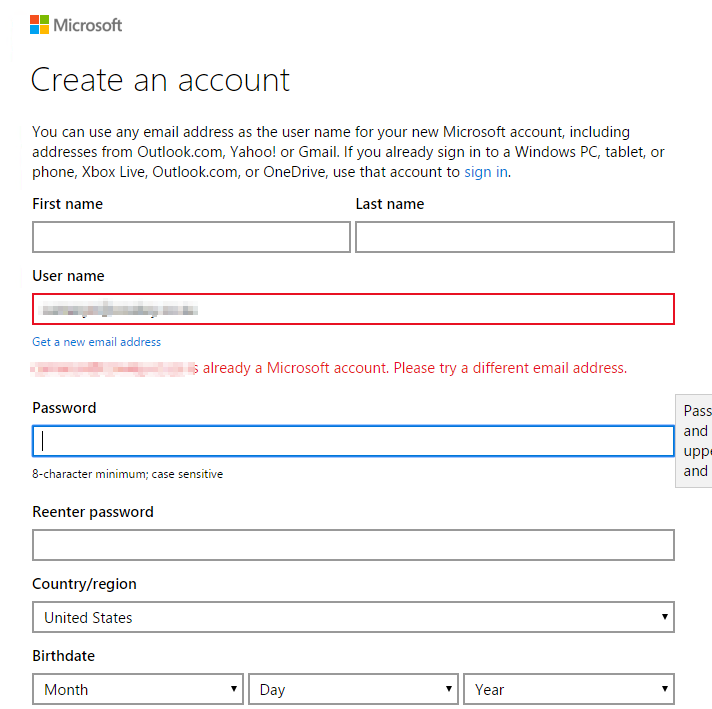Select the Reenter password field

353,545
